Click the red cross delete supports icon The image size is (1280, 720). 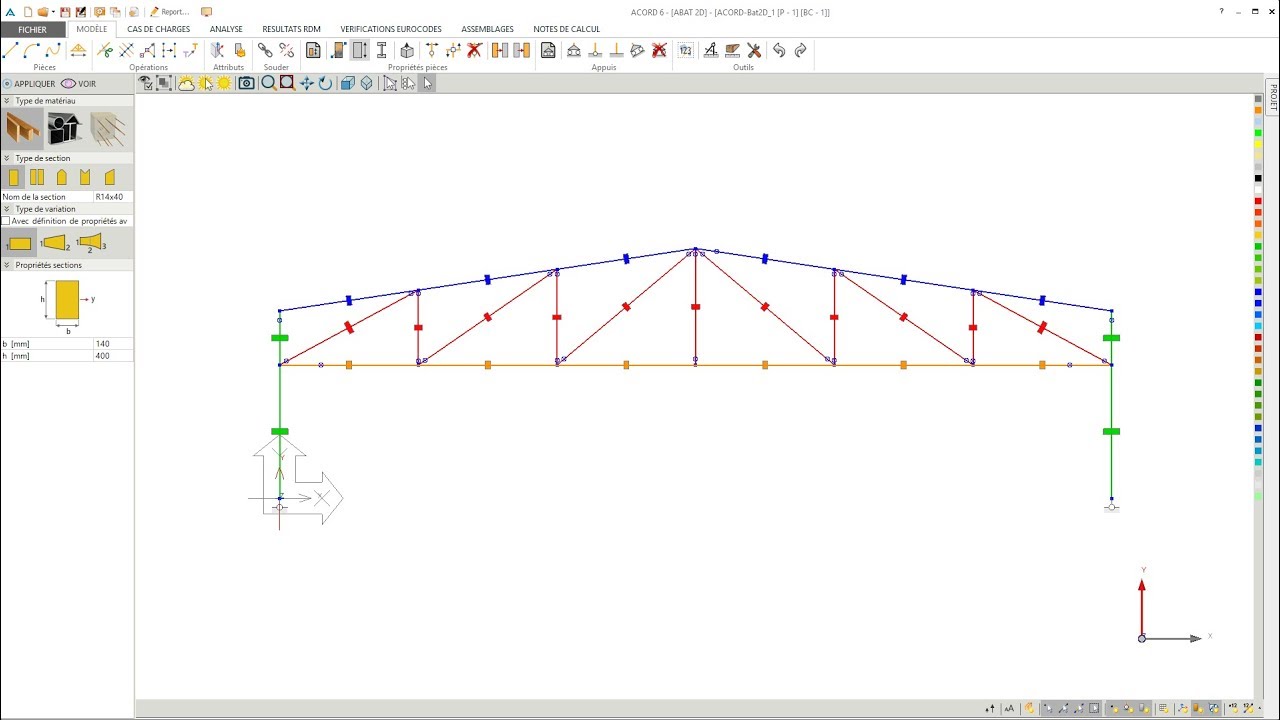click(659, 50)
